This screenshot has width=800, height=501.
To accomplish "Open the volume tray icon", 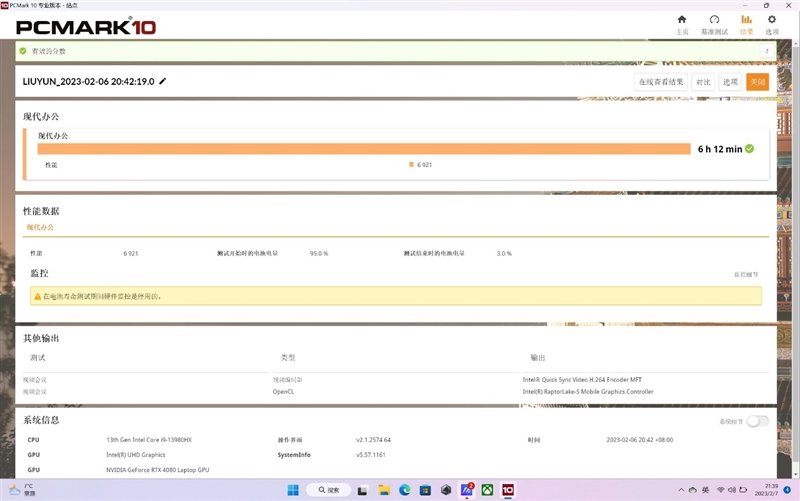I will pos(732,490).
